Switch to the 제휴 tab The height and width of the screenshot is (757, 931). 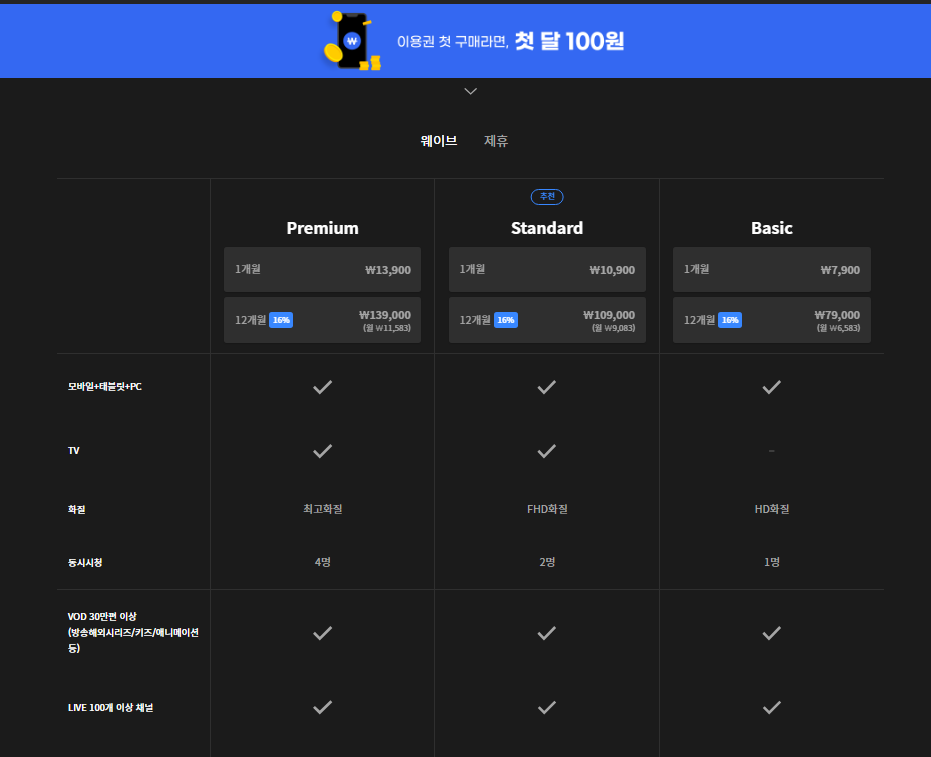pyautogui.click(x=496, y=141)
